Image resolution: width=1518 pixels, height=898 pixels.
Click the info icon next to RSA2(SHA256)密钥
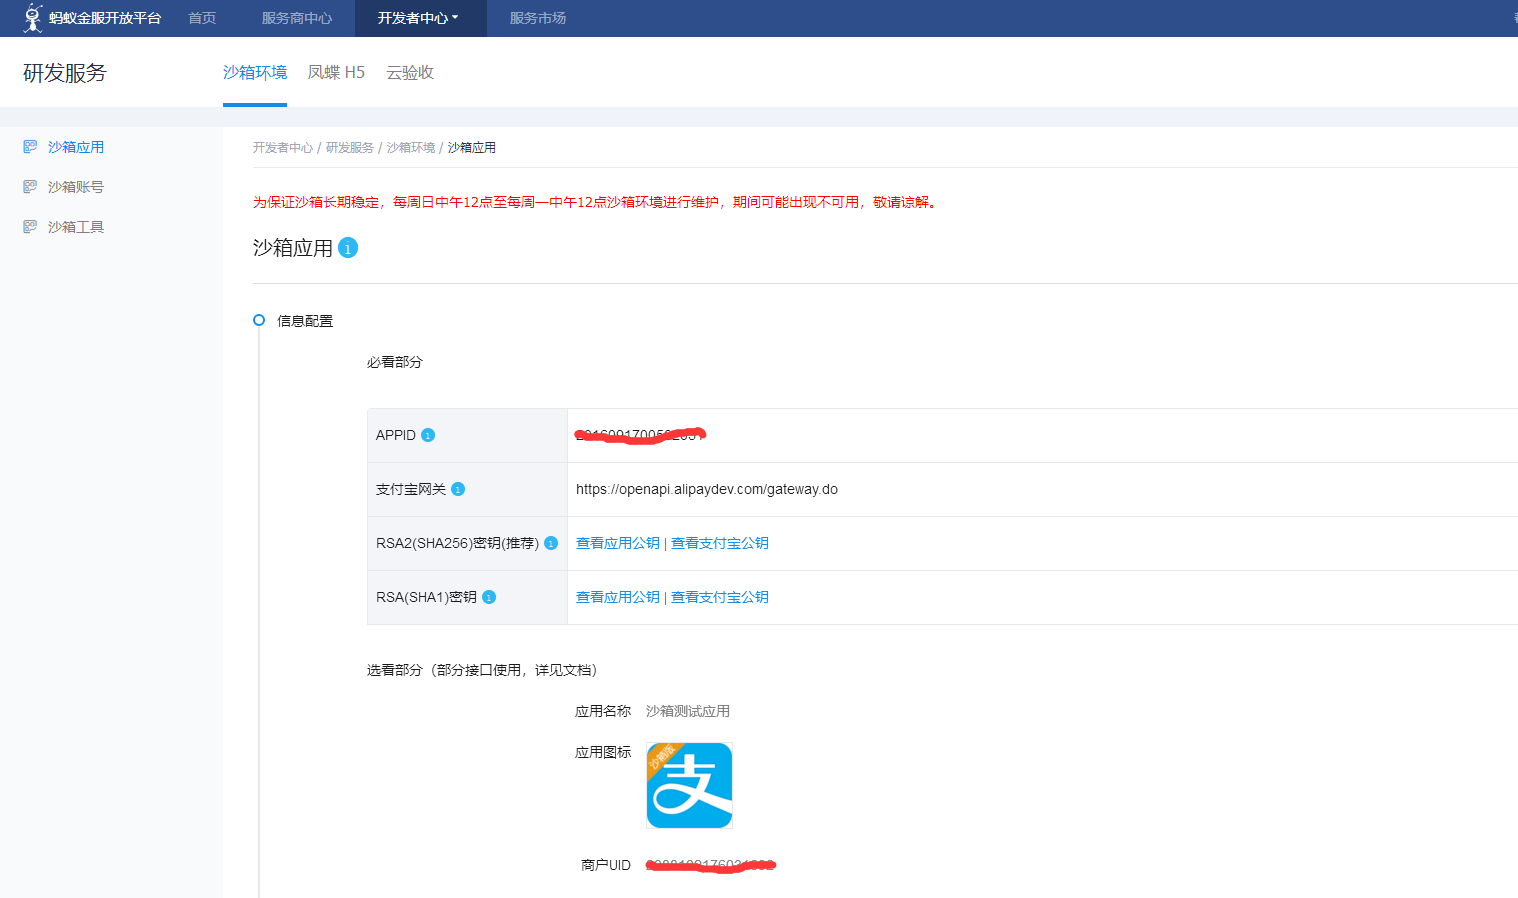coord(551,543)
